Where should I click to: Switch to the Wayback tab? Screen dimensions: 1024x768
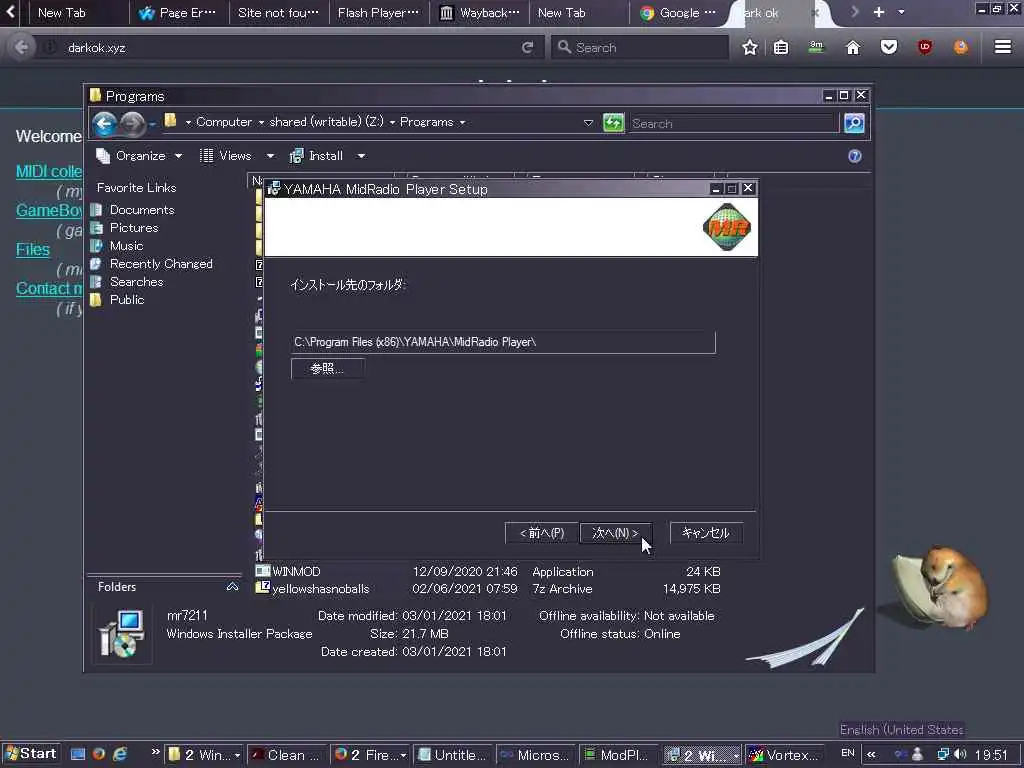(480, 13)
